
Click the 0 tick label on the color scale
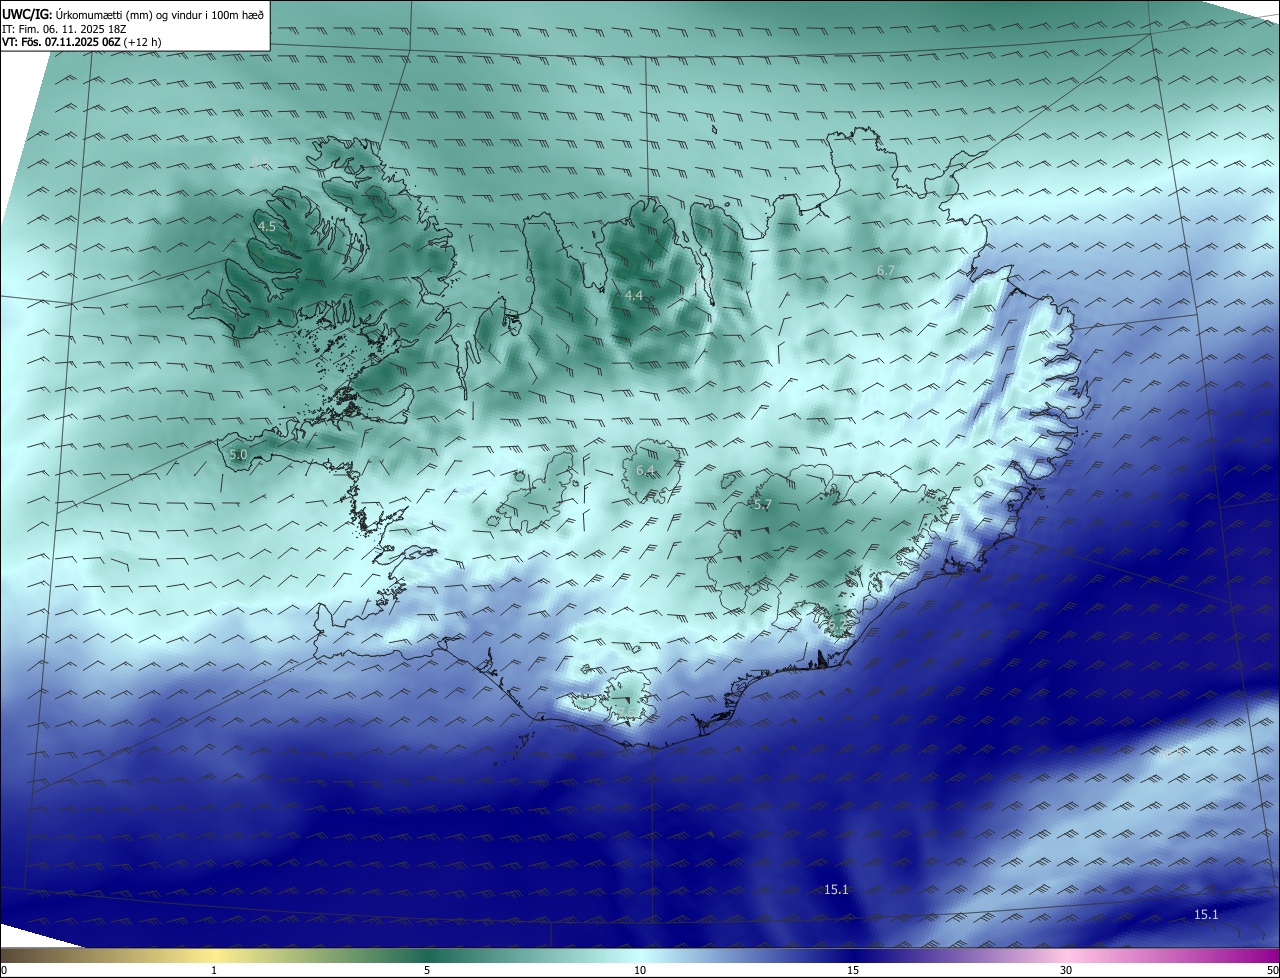coord(4,970)
